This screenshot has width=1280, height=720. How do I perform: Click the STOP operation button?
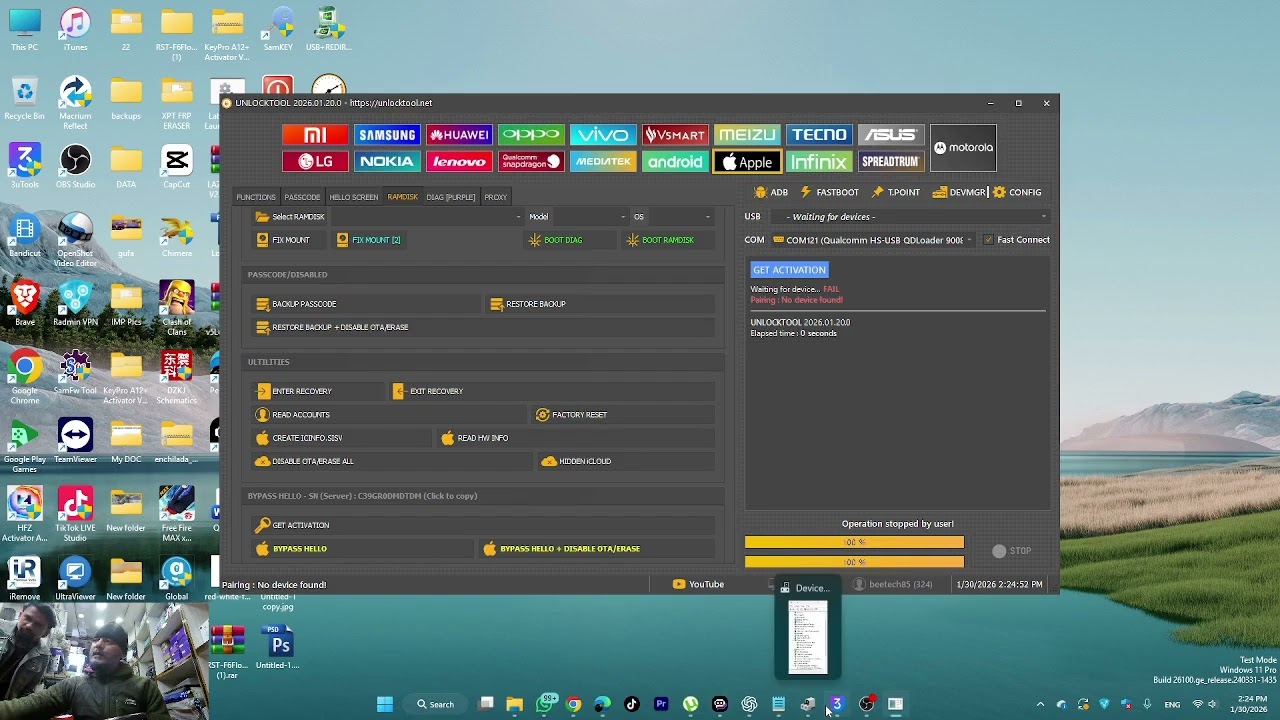point(1012,551)
